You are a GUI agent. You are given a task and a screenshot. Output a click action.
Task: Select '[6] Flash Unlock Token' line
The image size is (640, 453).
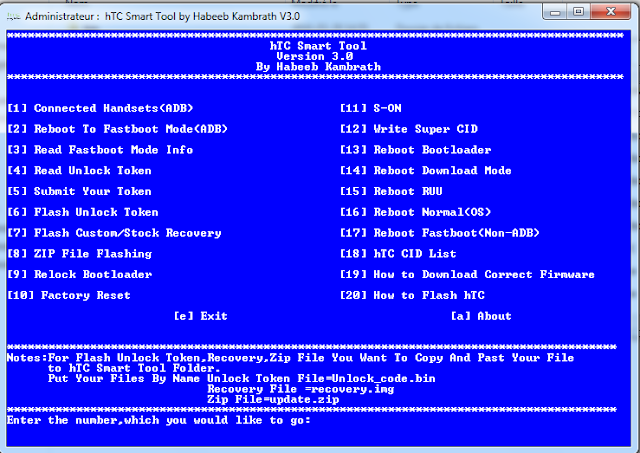(83, 212)
